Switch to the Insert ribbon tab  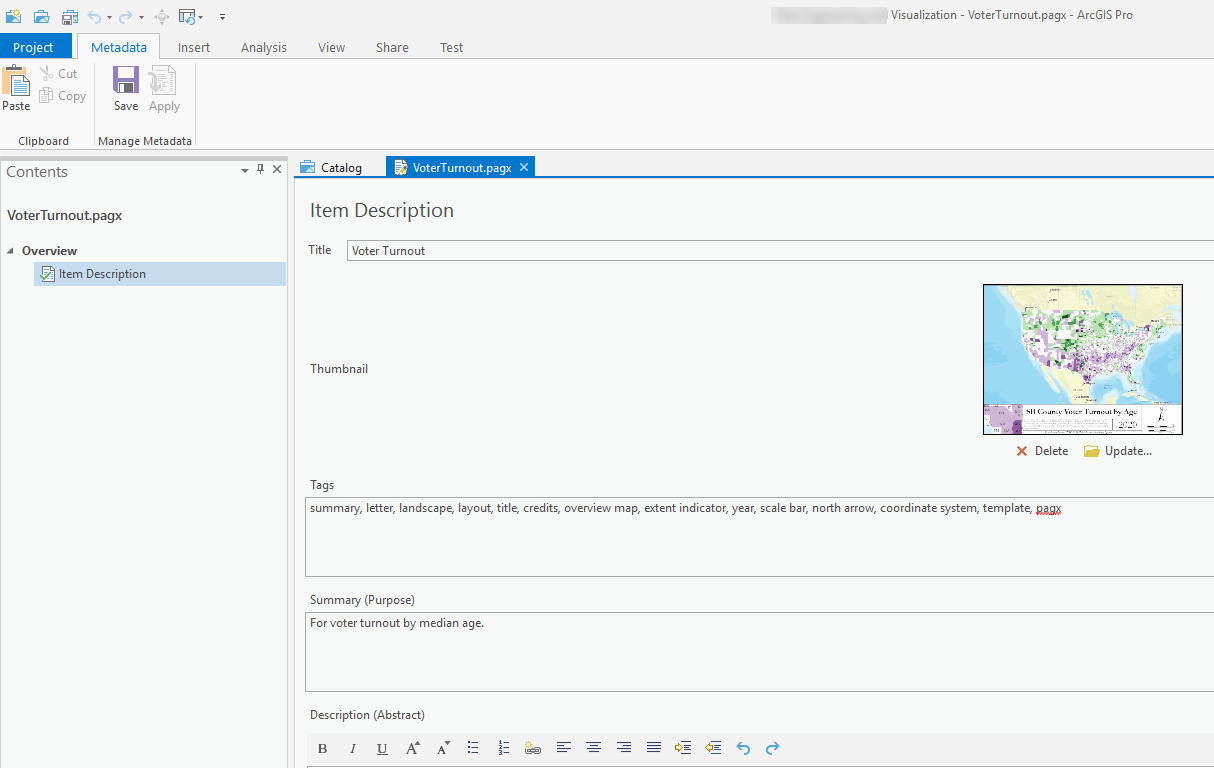[x=194, y=47]
